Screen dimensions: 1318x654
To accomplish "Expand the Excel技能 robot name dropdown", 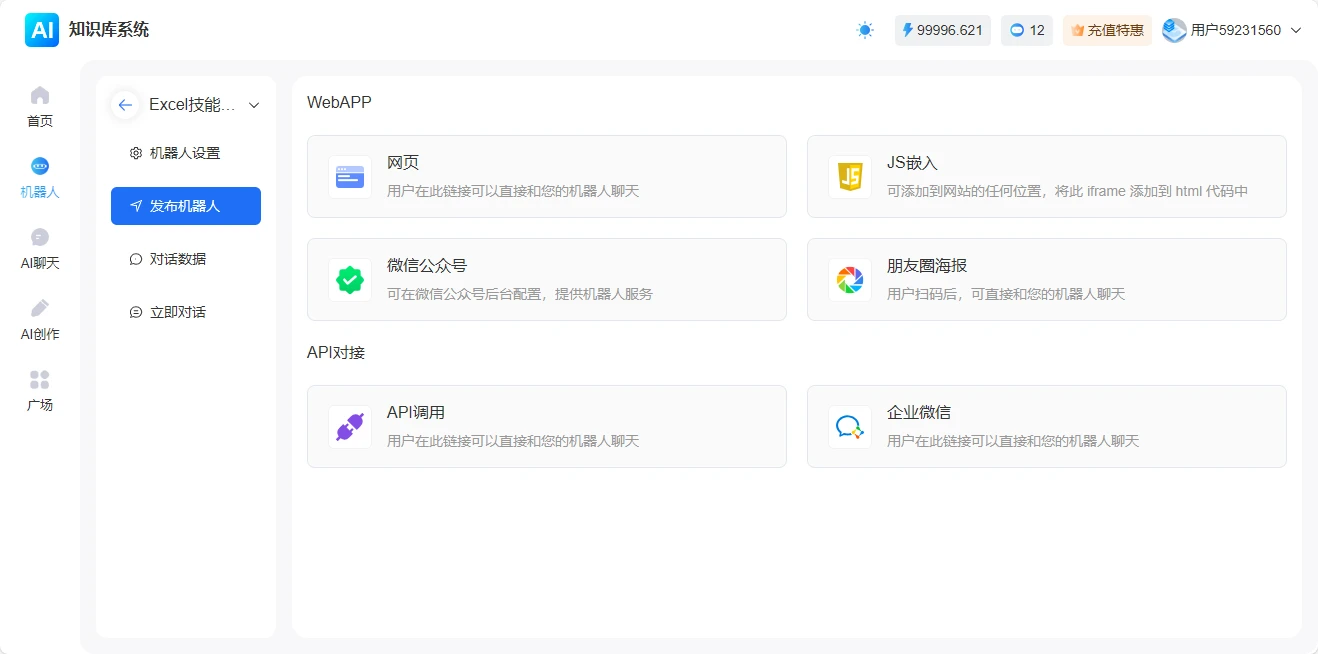I will [255, 104].
